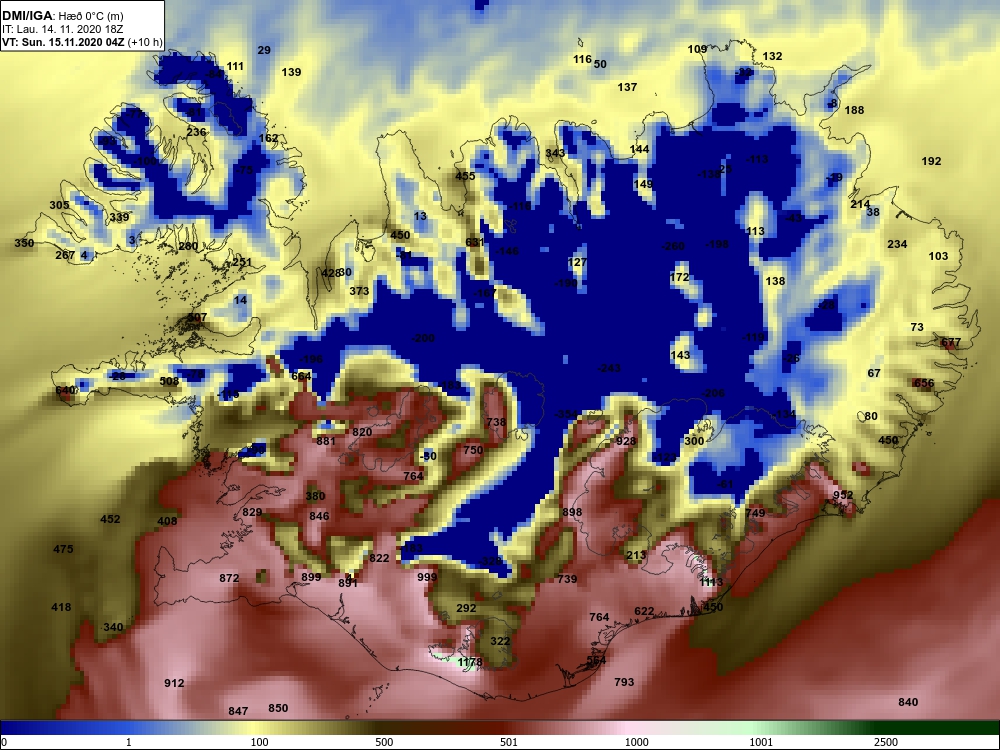
Task: Click the map value '952'
Action: coord(843,495)
